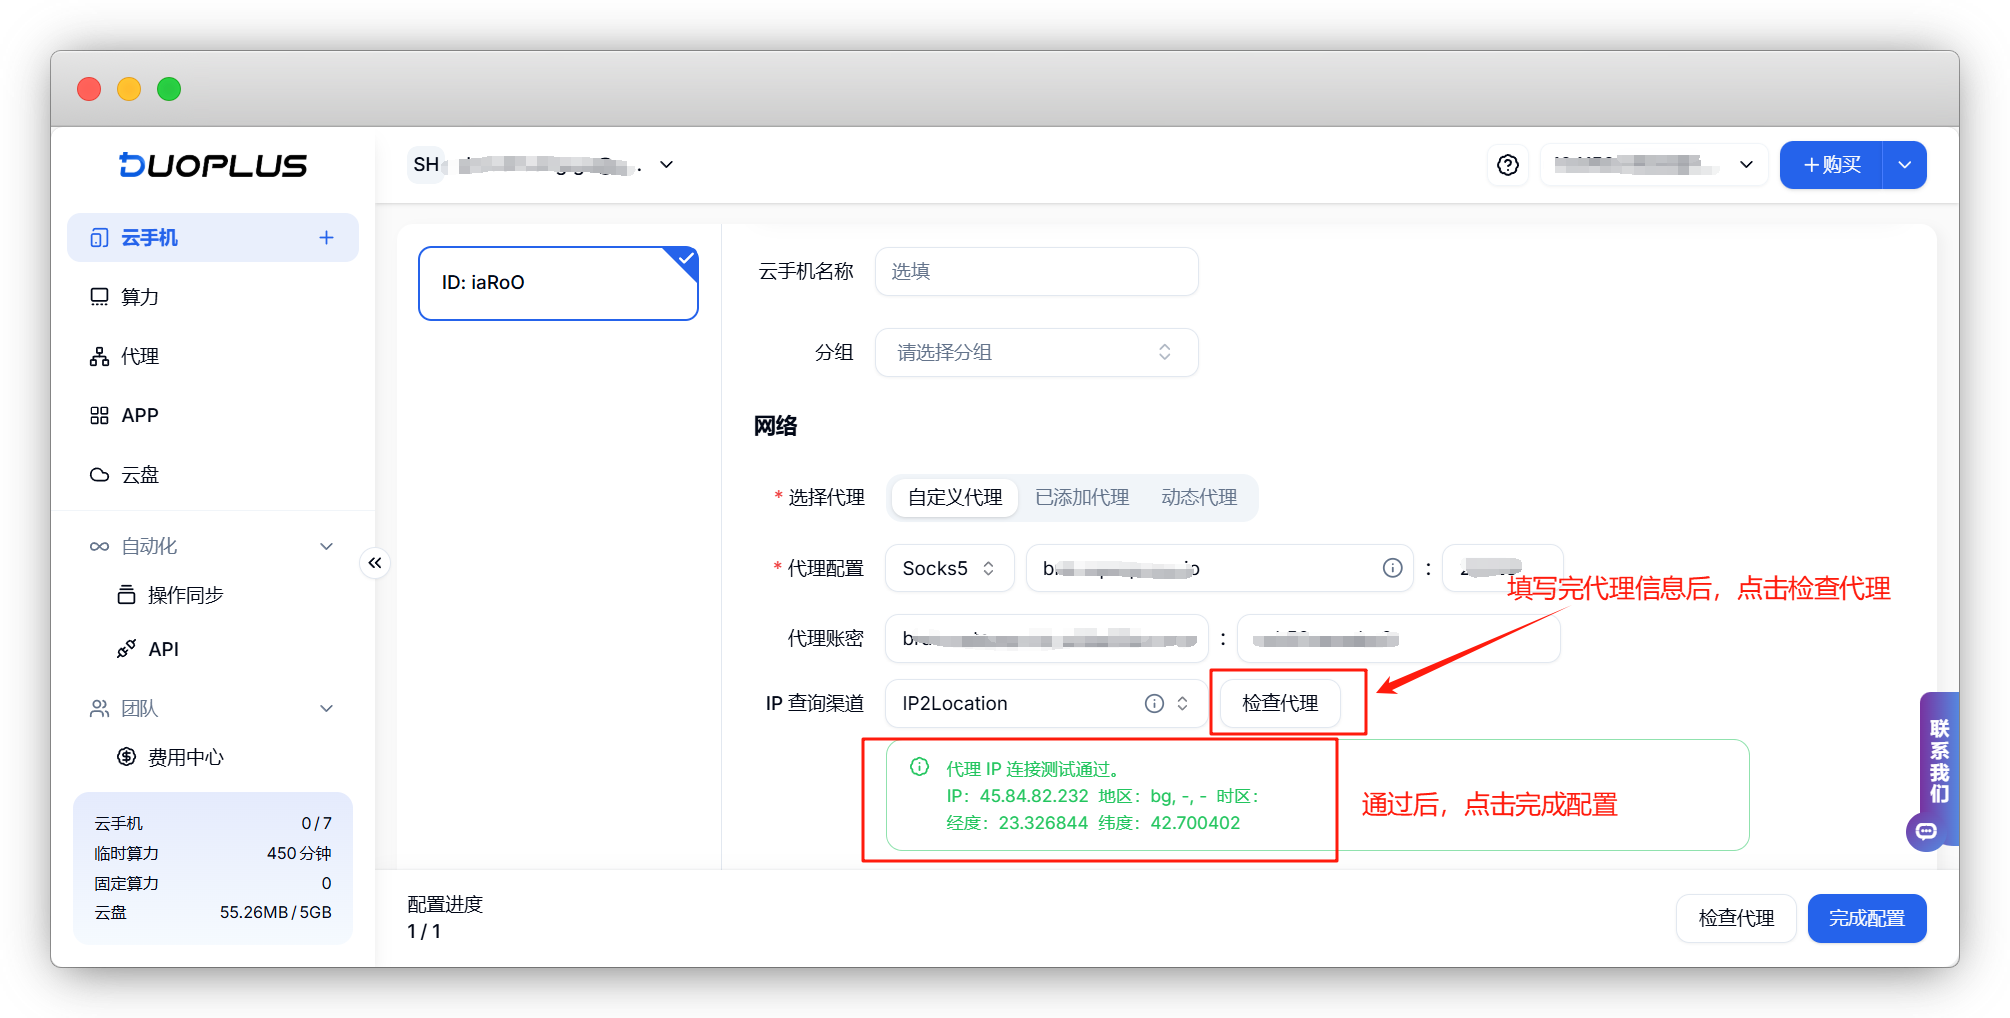
Task: Click the 云手机 monitor icon in sidebar
Action: click(99, 238)
